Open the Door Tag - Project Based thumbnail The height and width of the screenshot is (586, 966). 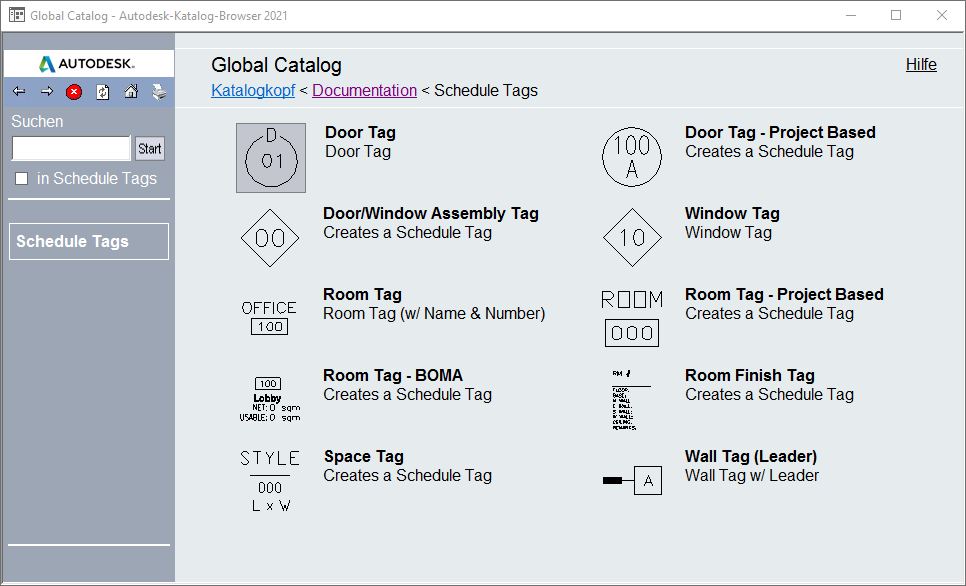632,157
